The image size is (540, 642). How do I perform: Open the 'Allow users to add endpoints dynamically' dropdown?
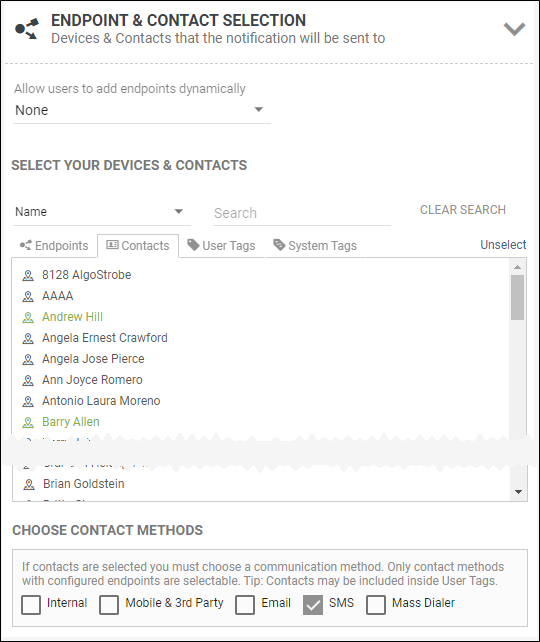142,110
